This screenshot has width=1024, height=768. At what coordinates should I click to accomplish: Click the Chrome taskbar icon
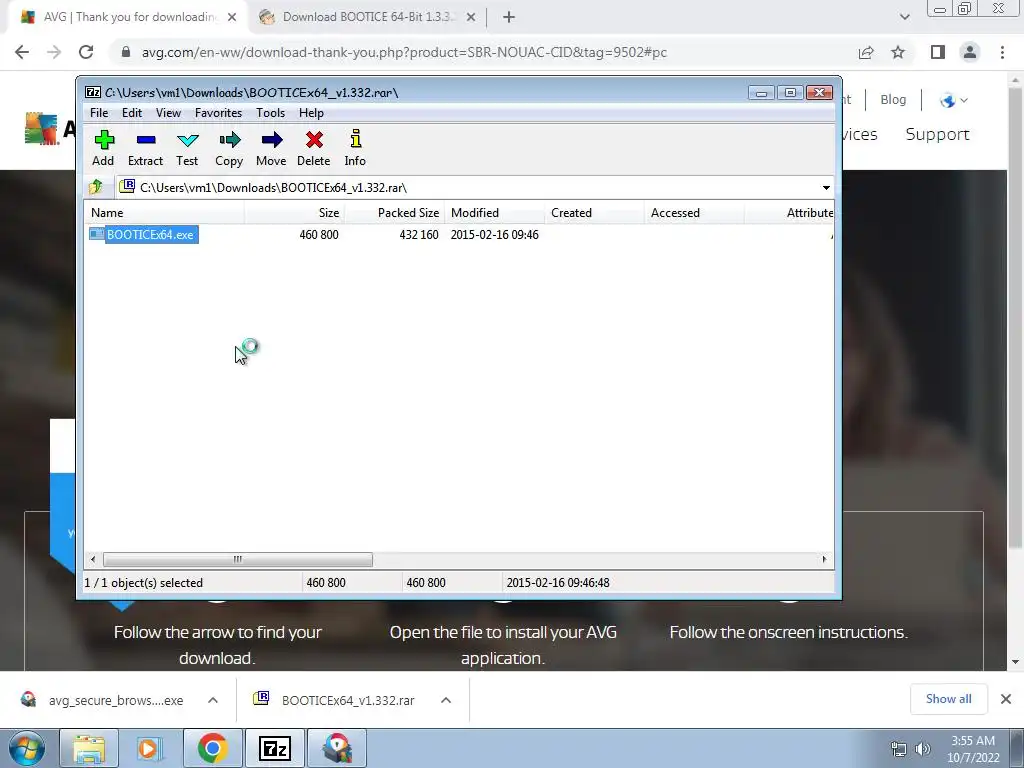pos(212,748)
